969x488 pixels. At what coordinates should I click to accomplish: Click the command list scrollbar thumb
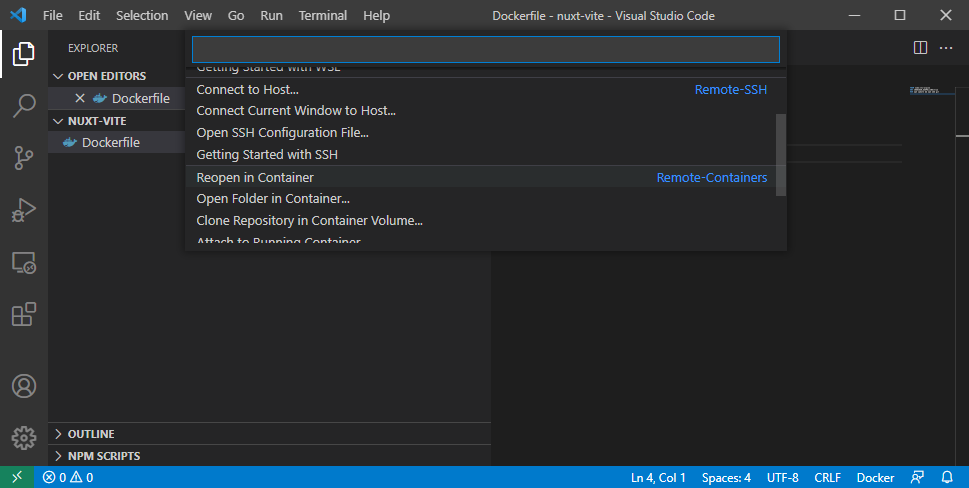[x=781, y=155]
